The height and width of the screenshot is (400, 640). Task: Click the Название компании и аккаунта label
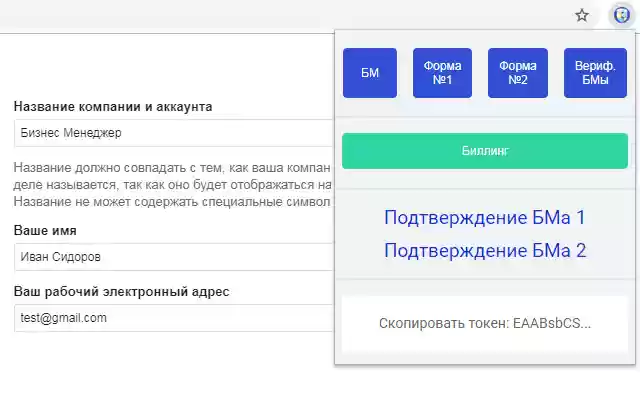click(x=113, y=107)
